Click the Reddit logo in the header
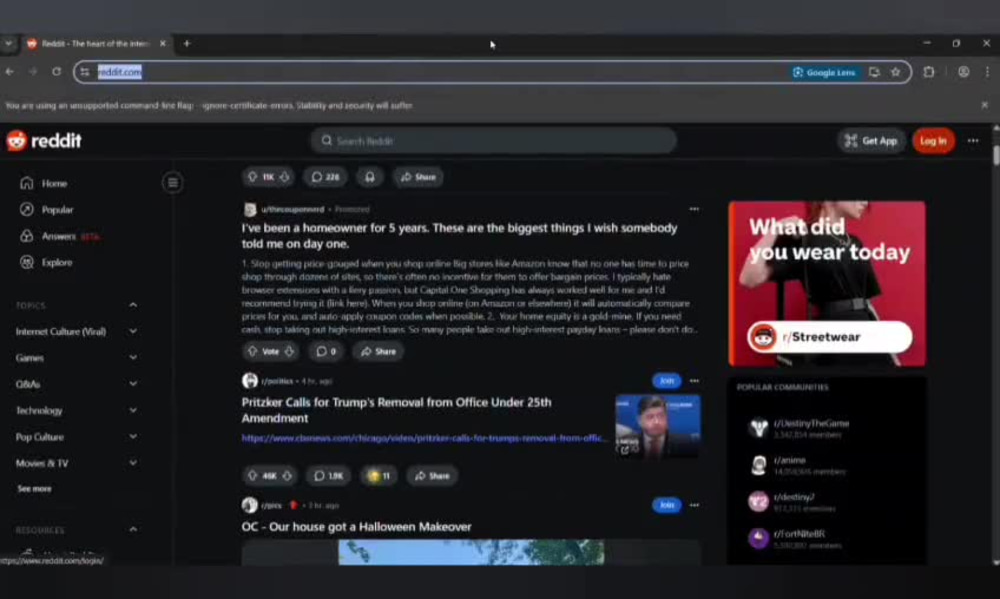 44,140
